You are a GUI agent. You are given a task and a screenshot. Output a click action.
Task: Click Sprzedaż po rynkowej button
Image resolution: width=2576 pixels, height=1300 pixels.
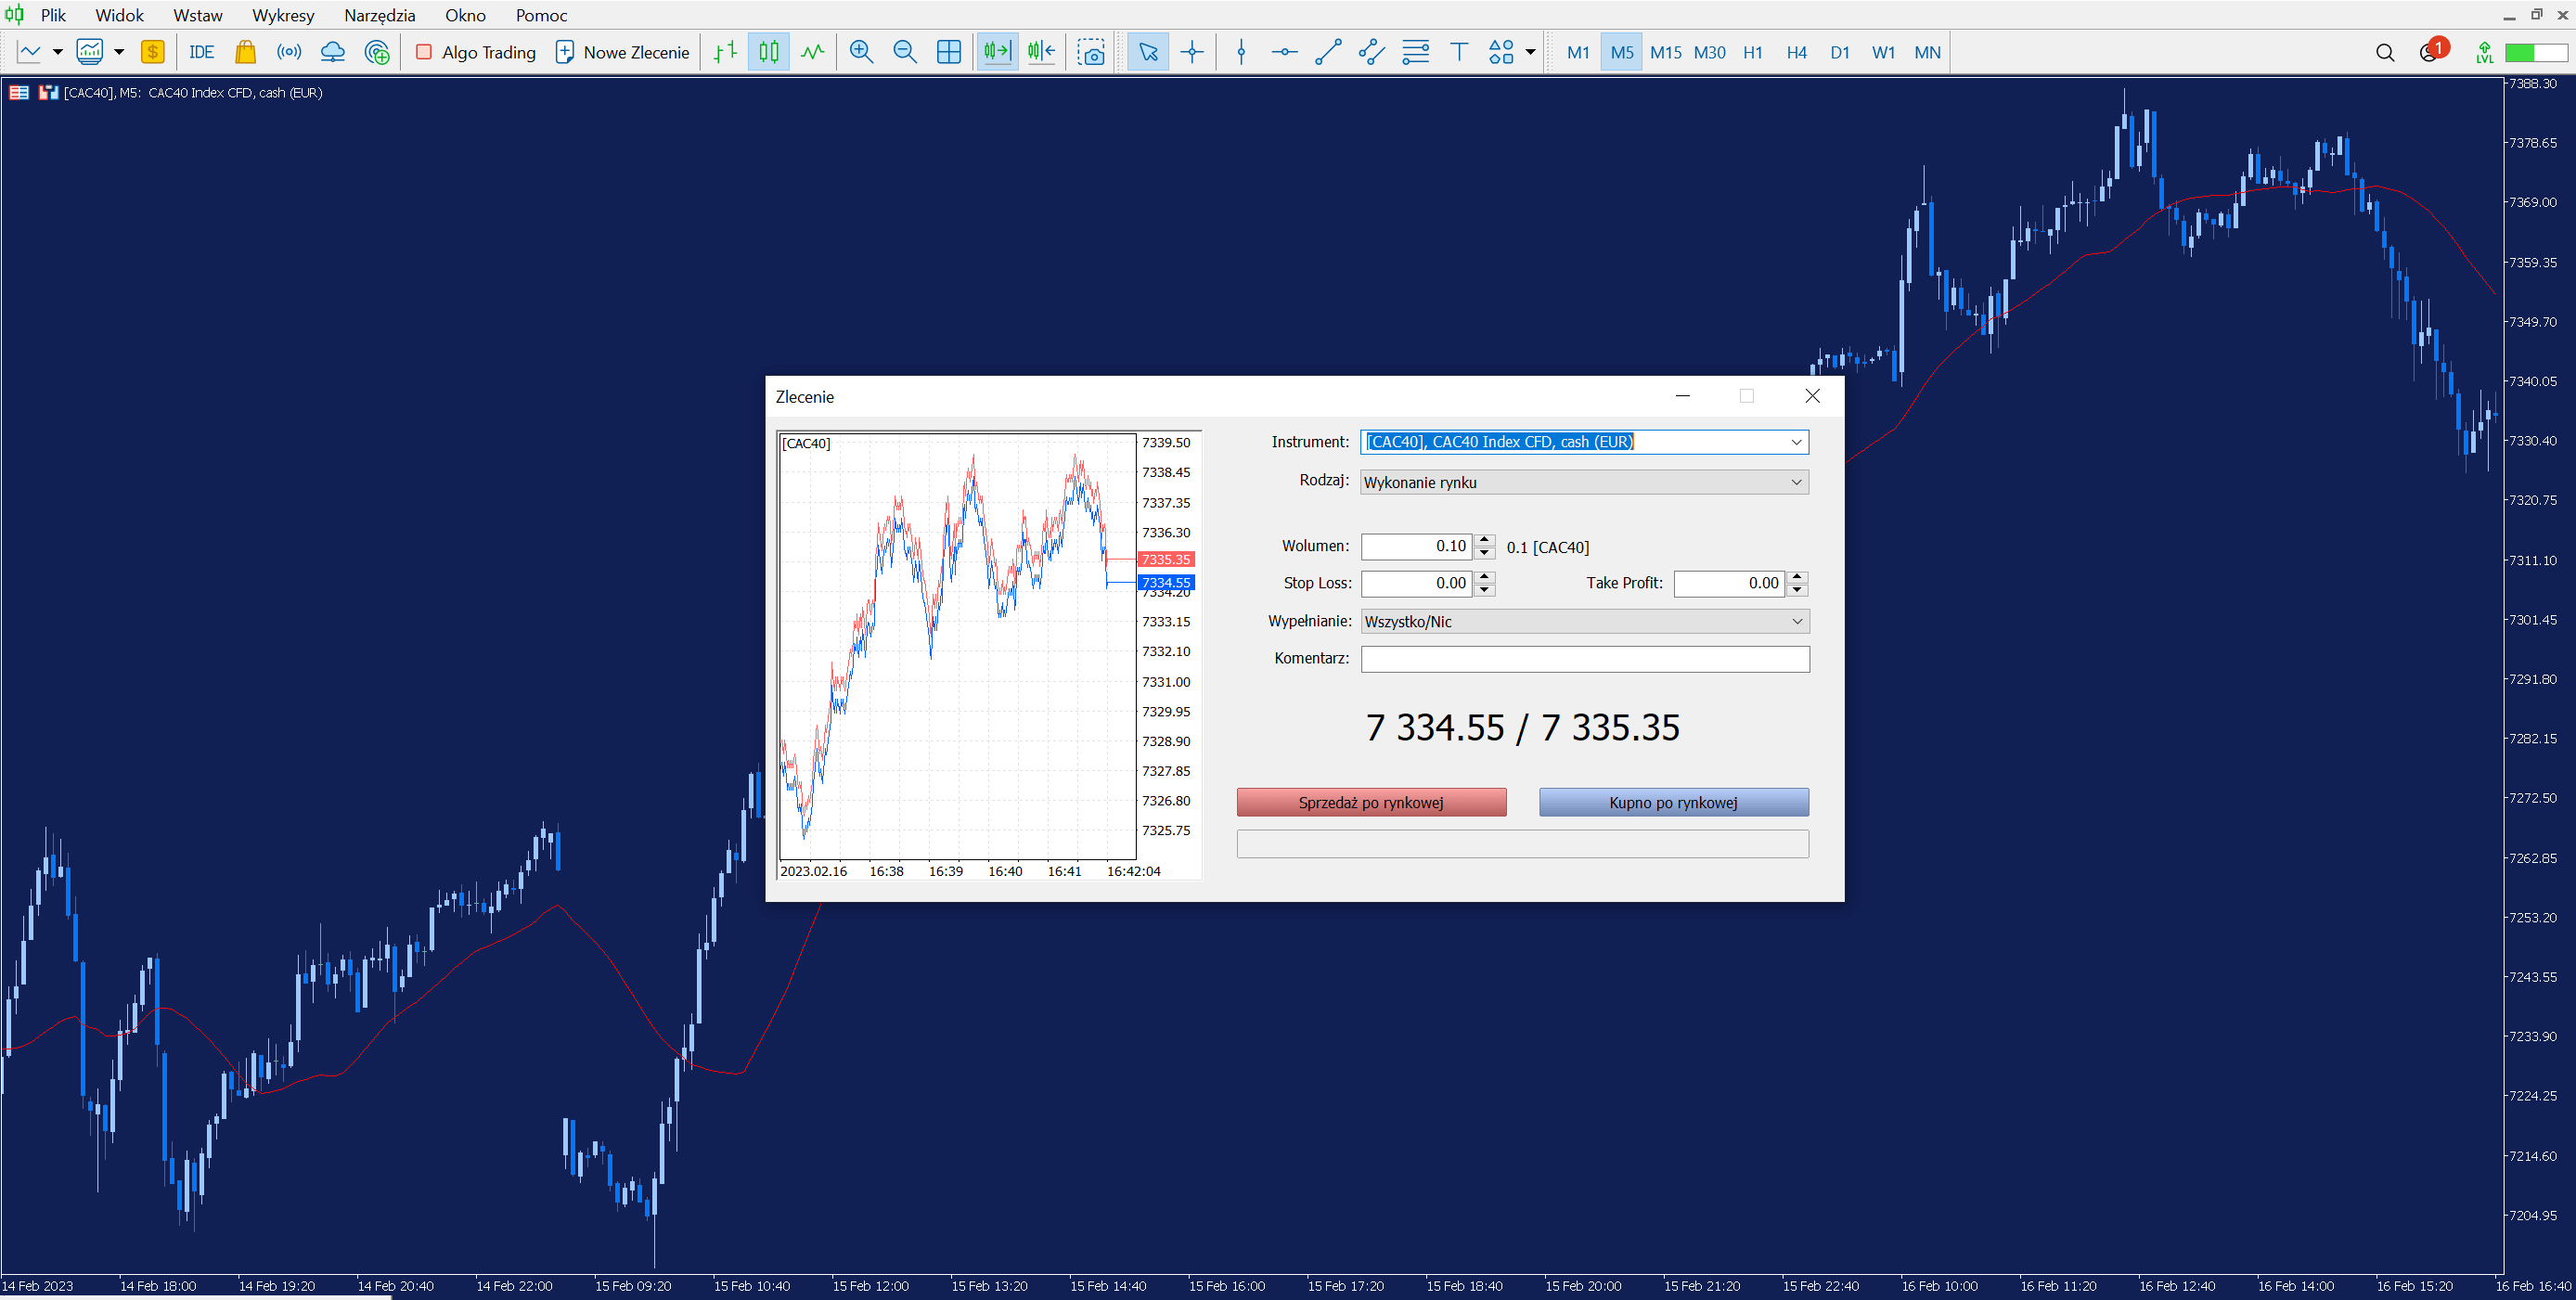tap(1371, 802)
